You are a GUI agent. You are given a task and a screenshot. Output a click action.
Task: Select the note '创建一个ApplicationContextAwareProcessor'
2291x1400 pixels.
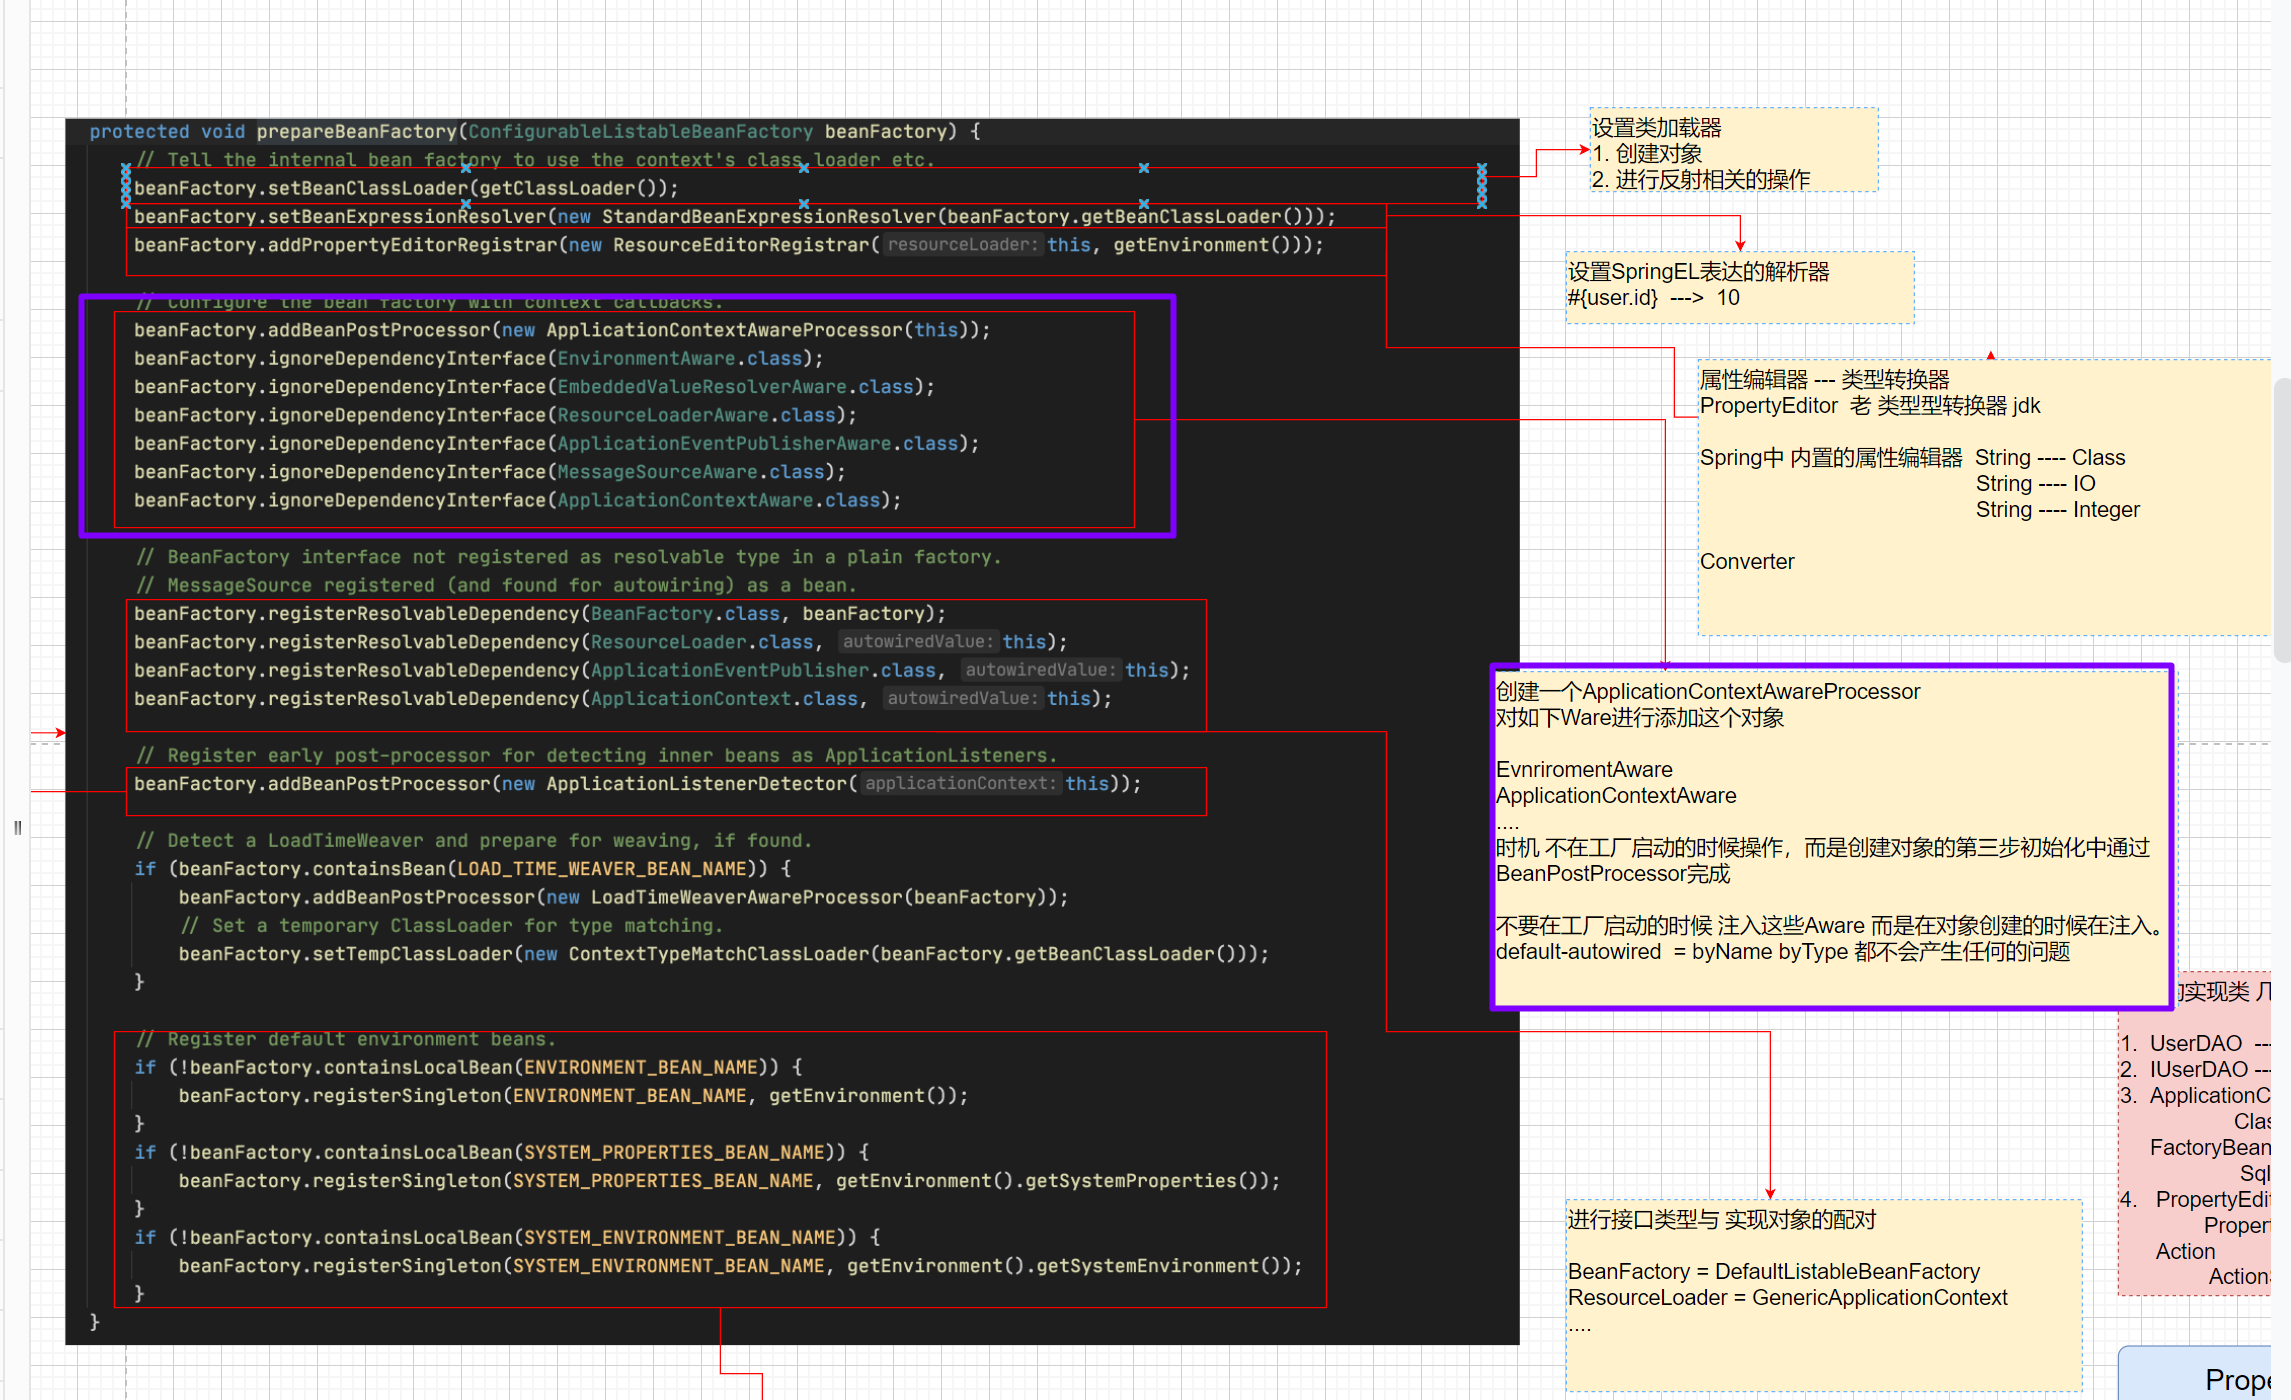[x=1832, y=836]
